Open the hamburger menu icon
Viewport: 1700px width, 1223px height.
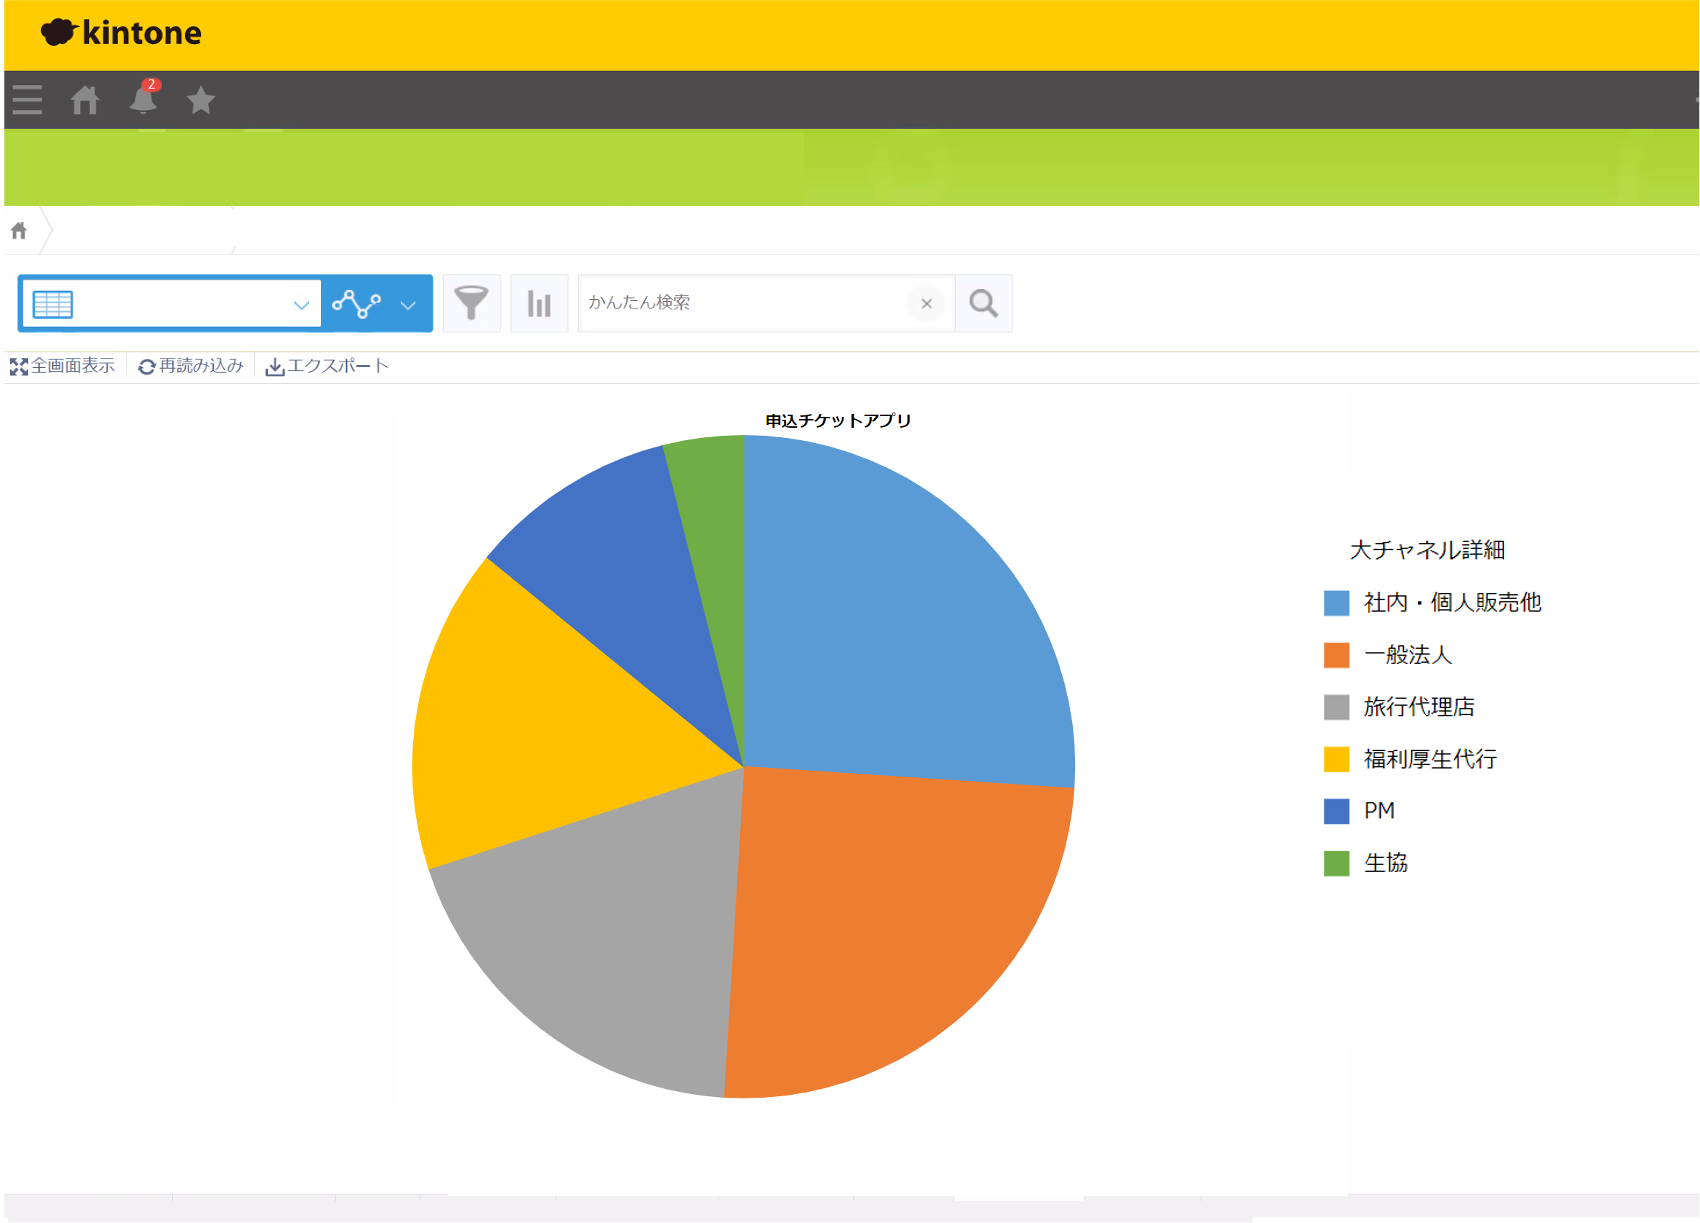27,100
